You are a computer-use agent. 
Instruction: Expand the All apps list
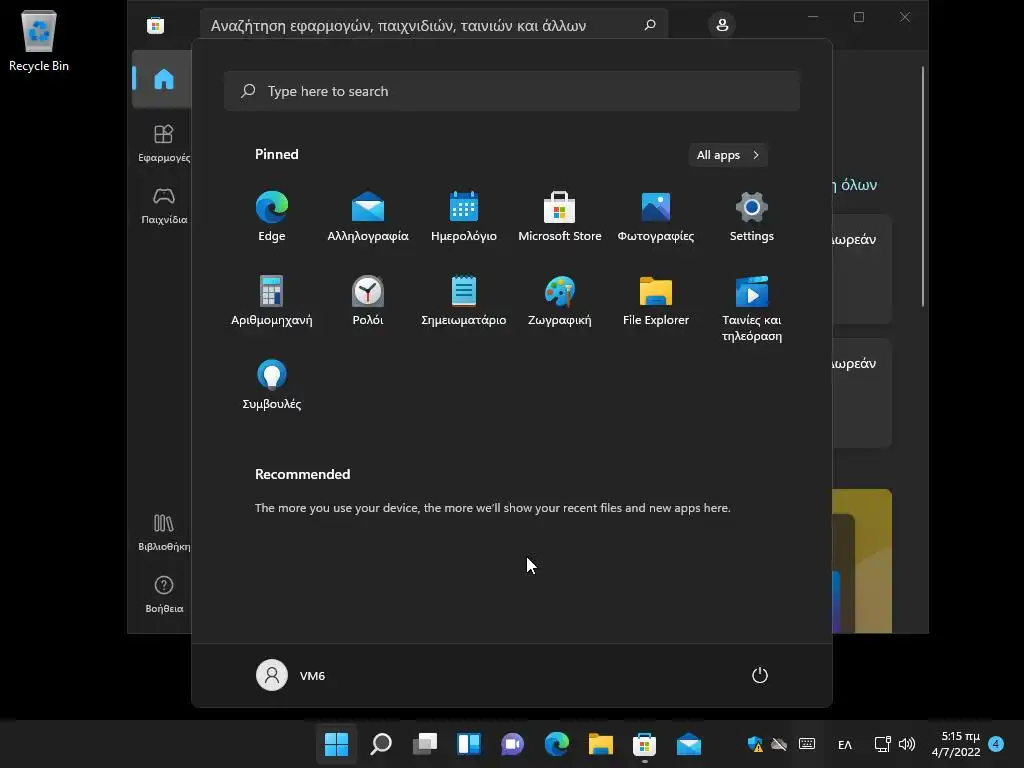(x=728, y=155)
